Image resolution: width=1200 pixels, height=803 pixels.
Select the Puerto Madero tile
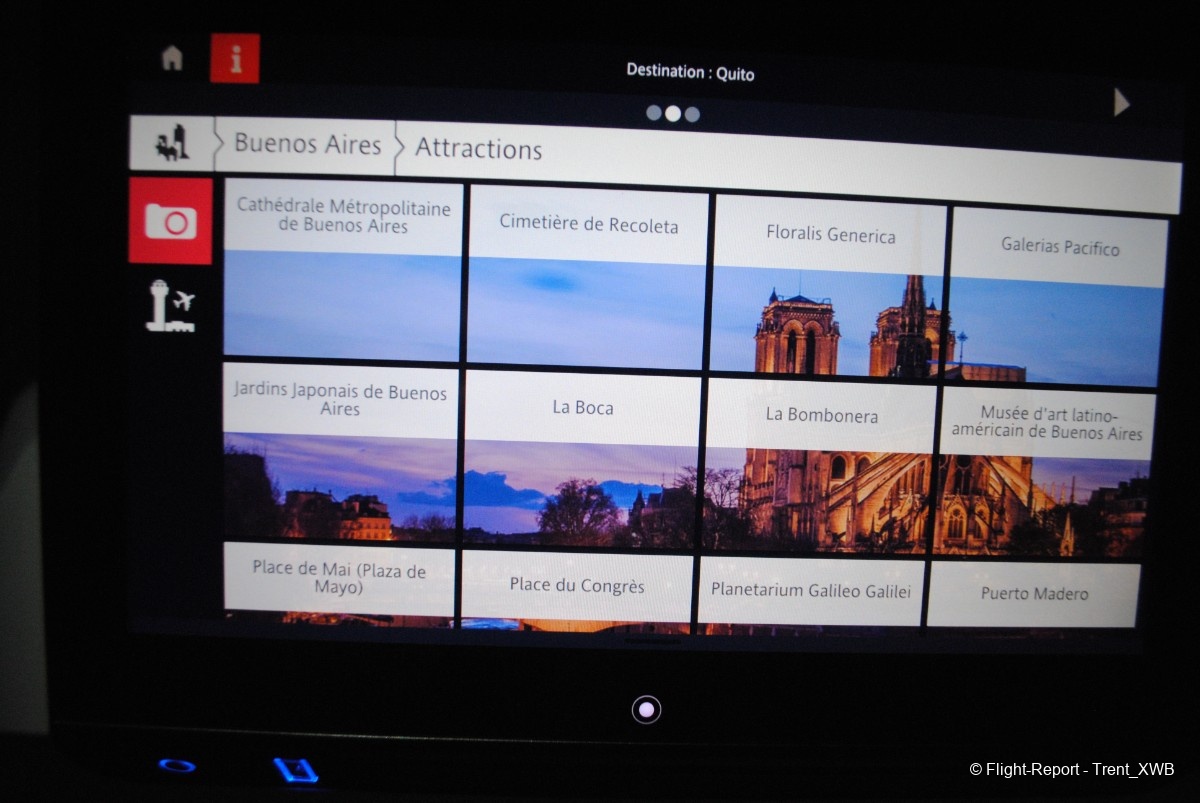(x=1034, y=594)
